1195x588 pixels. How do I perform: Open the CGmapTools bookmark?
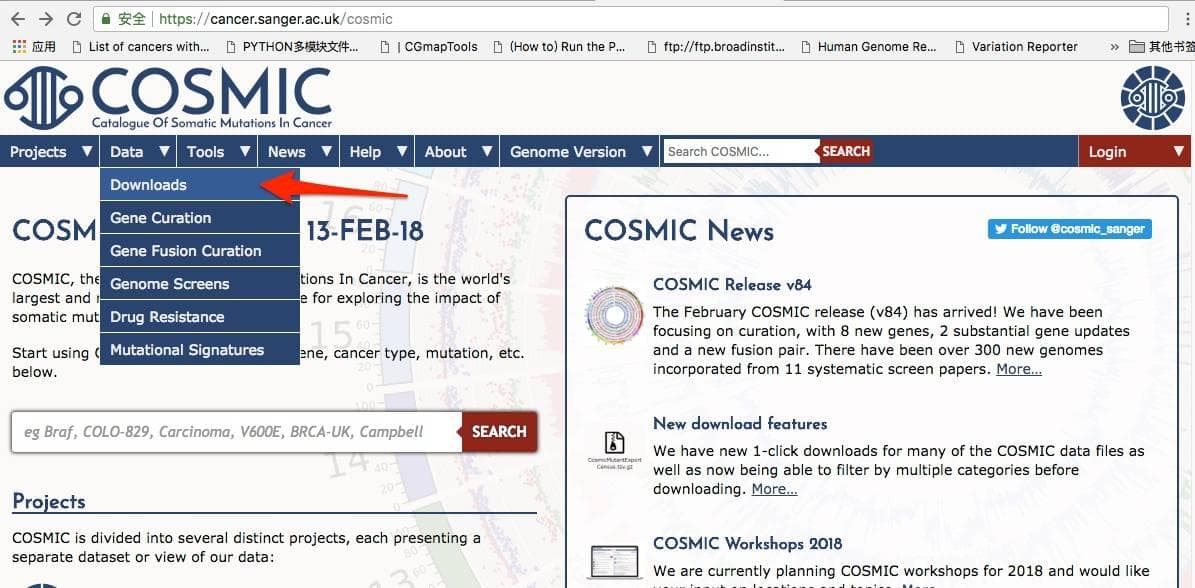click(x=429, y=46)
